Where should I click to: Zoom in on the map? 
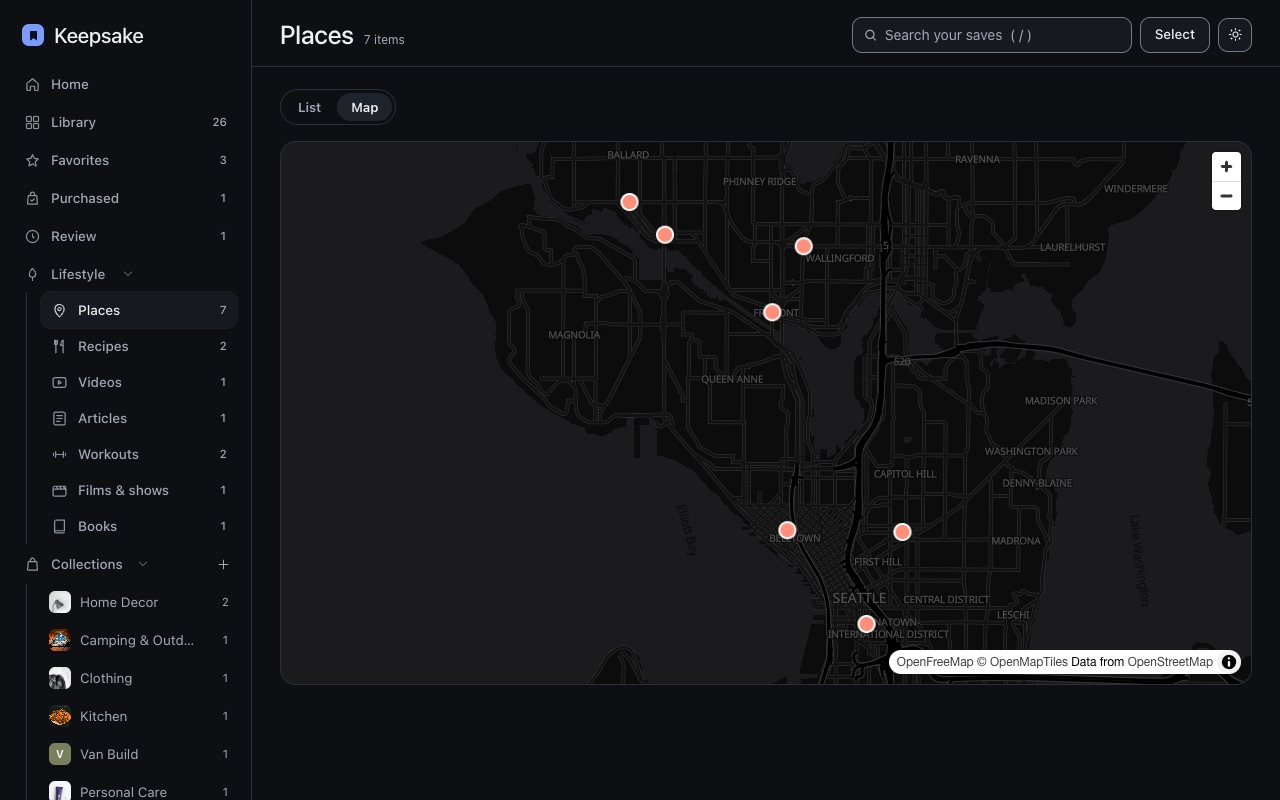click(1226, 167)
